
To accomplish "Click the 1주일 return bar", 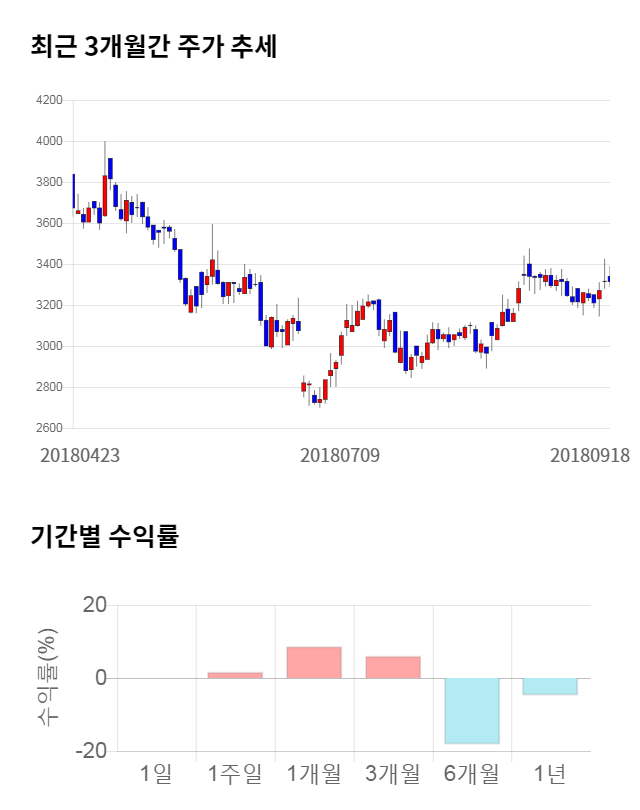I will pyautogui.click(x=235, y=675).
